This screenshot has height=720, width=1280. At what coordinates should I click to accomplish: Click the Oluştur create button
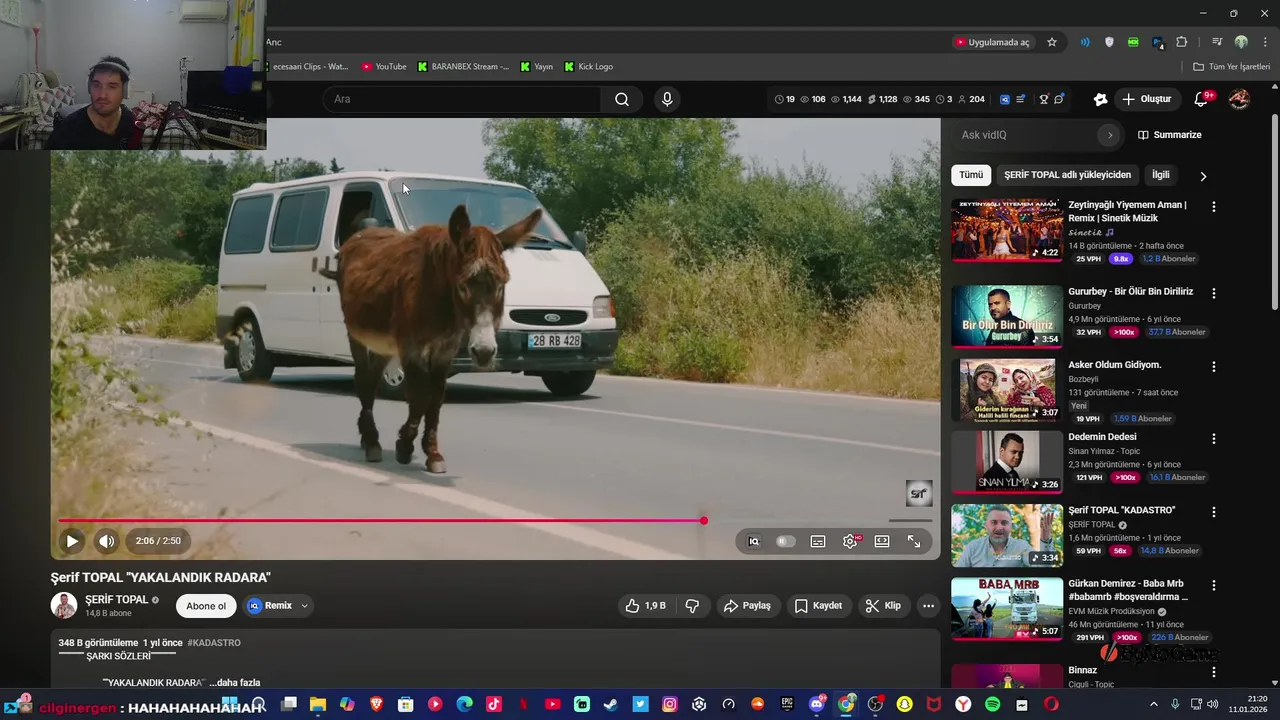pyautogui.click(x=1147, y=99)
